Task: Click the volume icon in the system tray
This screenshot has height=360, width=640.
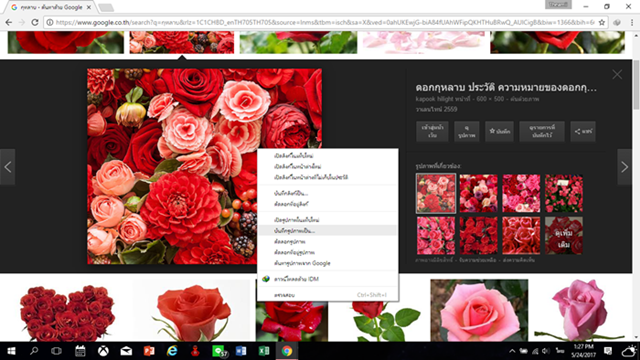Action: [x=546, y=351]
